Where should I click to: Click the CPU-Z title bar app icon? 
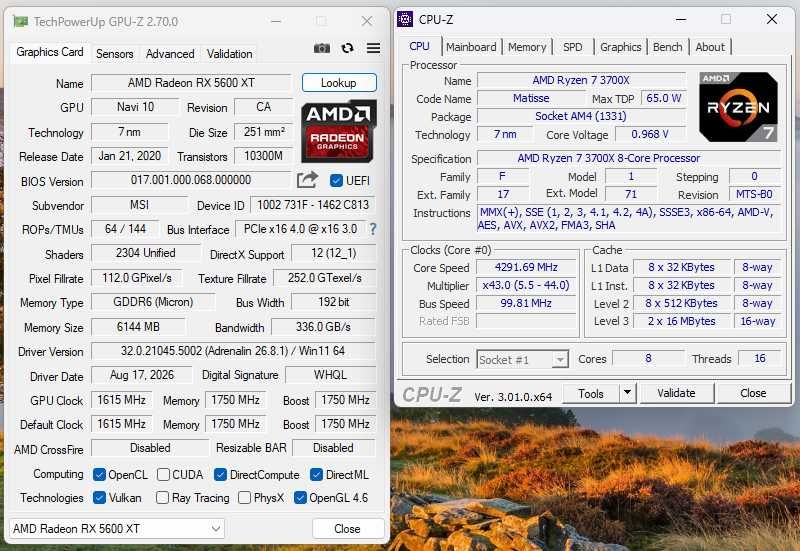pos(405,19)
